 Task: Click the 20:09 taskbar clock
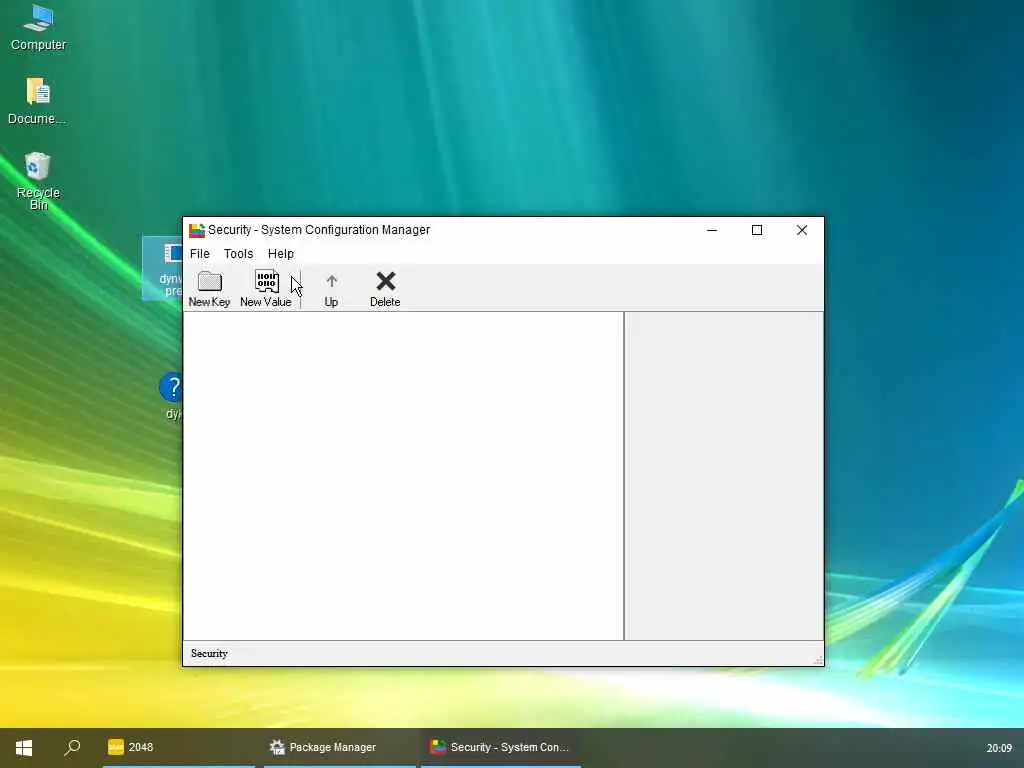[999, 748]
